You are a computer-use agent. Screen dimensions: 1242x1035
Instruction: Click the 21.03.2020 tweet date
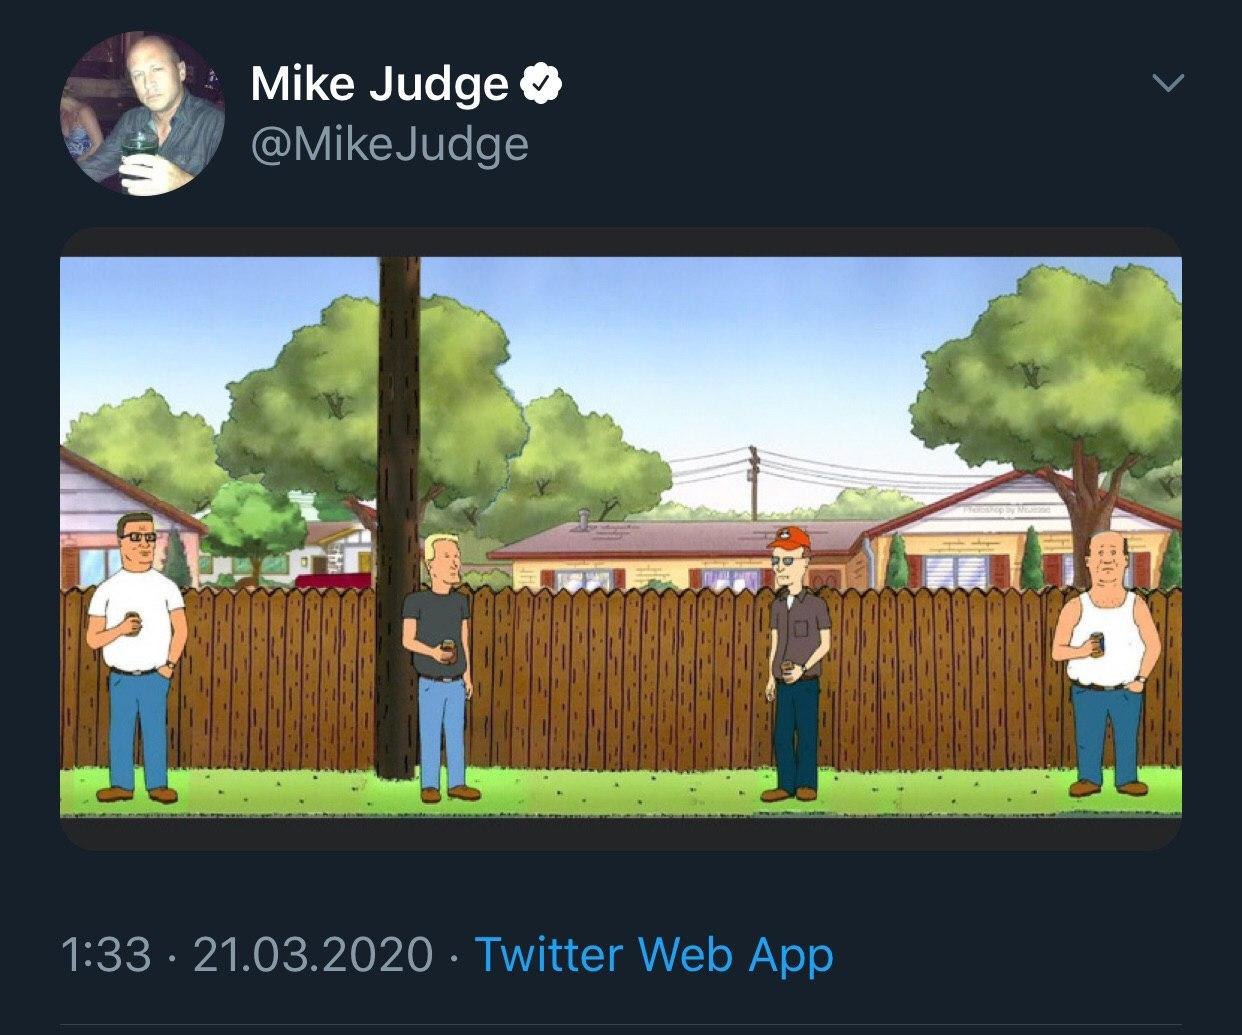click(x=313, y=954)
